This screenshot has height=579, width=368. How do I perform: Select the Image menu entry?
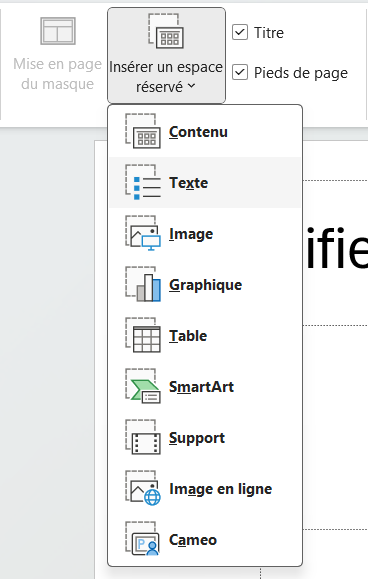205,233
